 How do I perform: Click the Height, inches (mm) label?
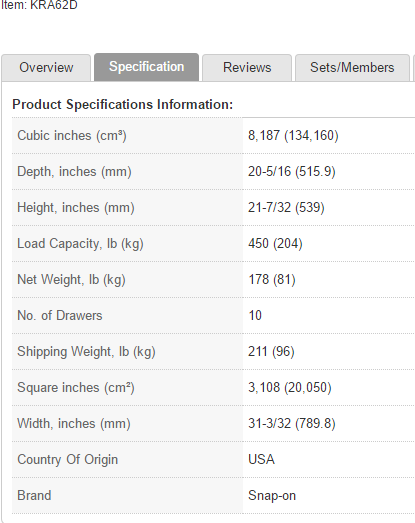[x=76, y=208]
